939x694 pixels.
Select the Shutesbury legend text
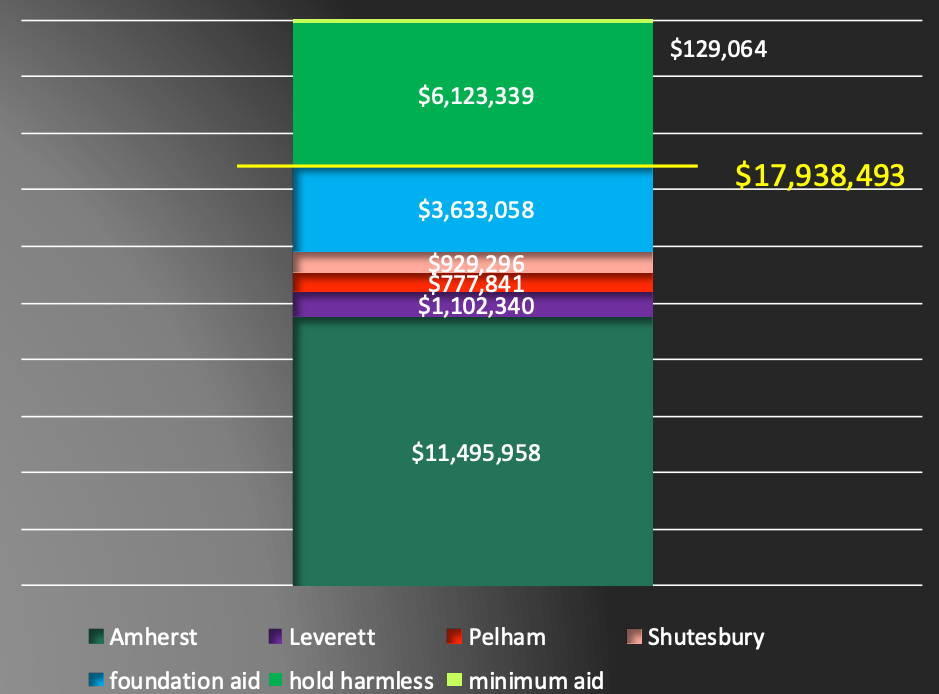706,637
